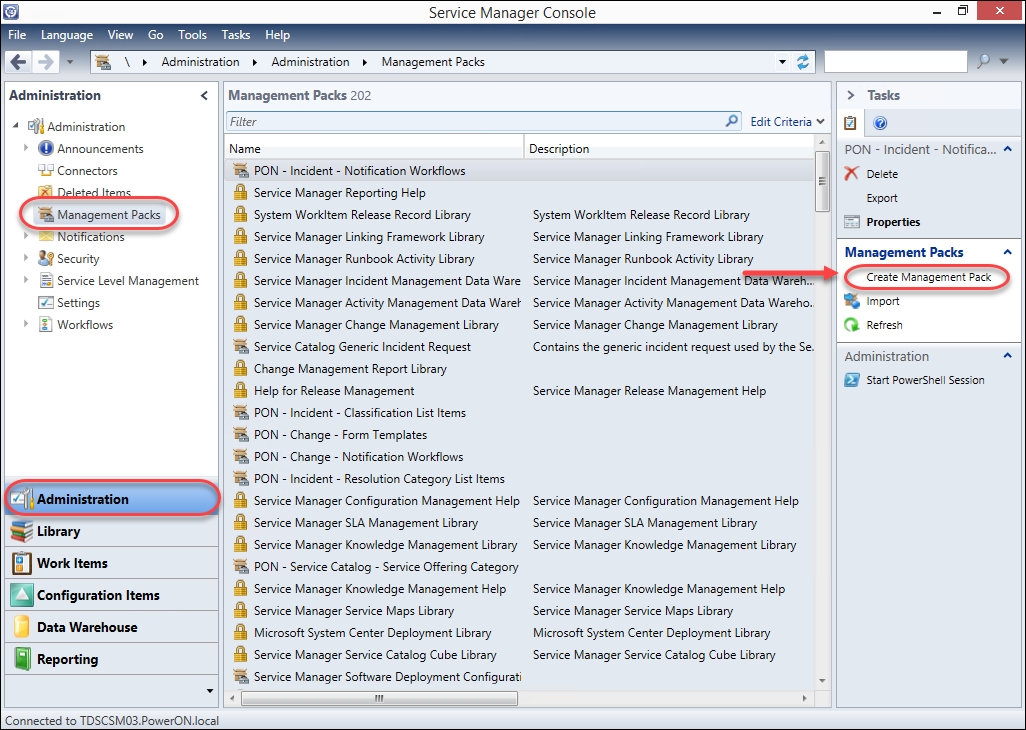Click the Back navigation arrow
The width and height of the screenshot is (1026, 730).
click(x=18, y=62)
